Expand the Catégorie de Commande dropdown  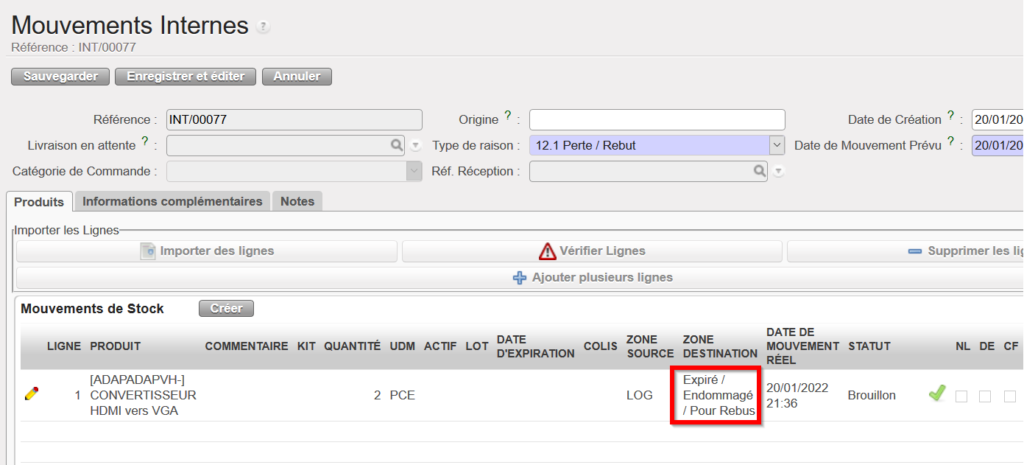point(414,171)
